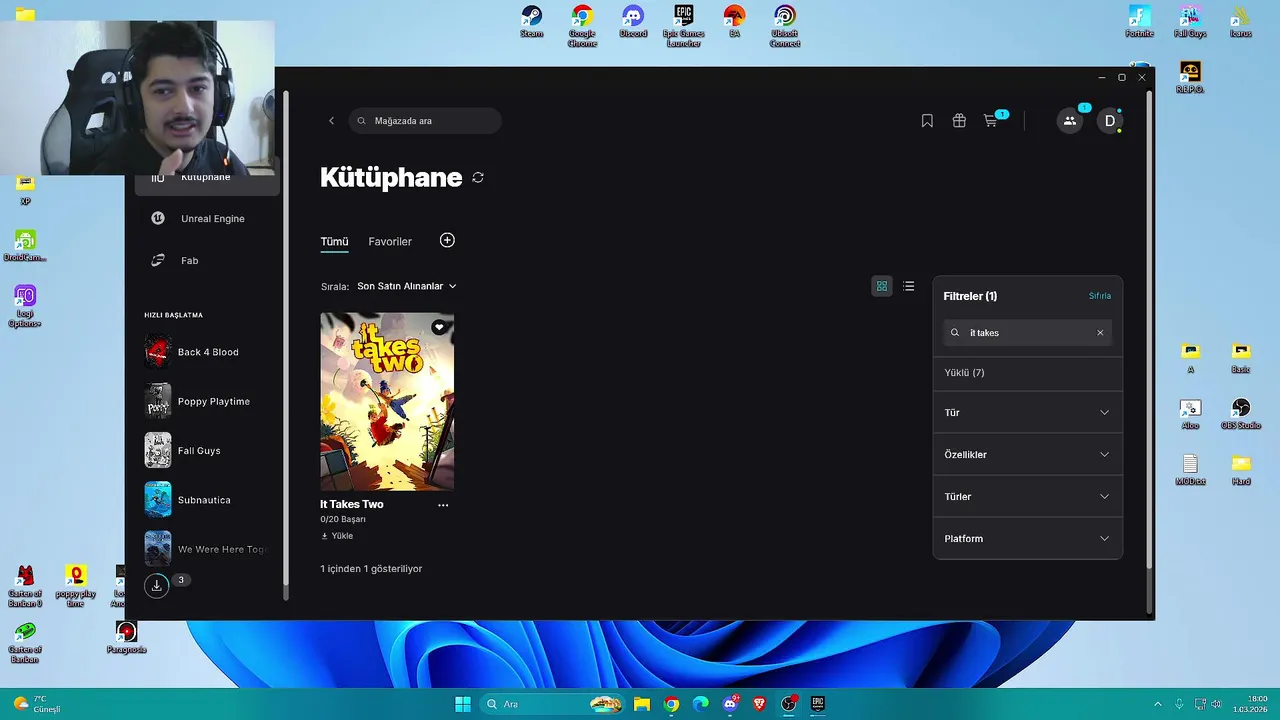Viewport: 1280px width, 720px height.
Task: Expand the Özellikler filter section
Action: coord(1027,454)
